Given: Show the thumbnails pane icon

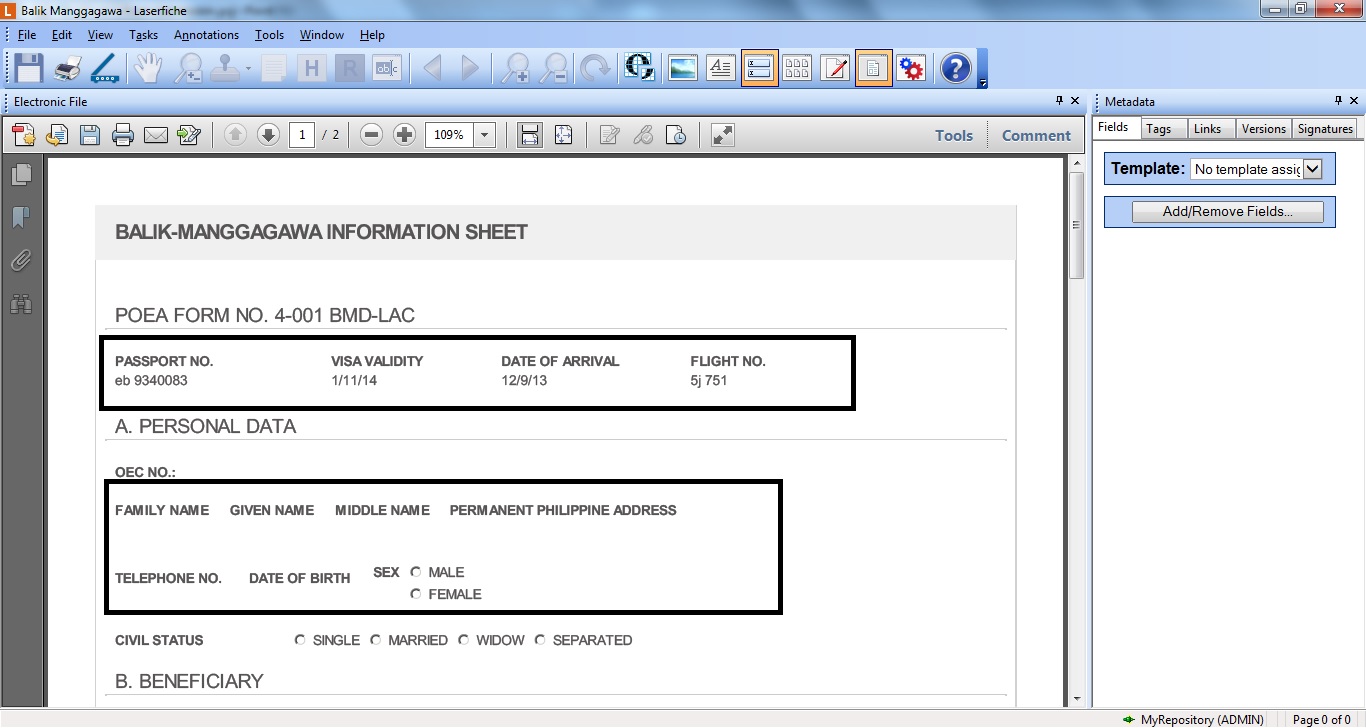Looking at the screenshot, I should 797,68.
